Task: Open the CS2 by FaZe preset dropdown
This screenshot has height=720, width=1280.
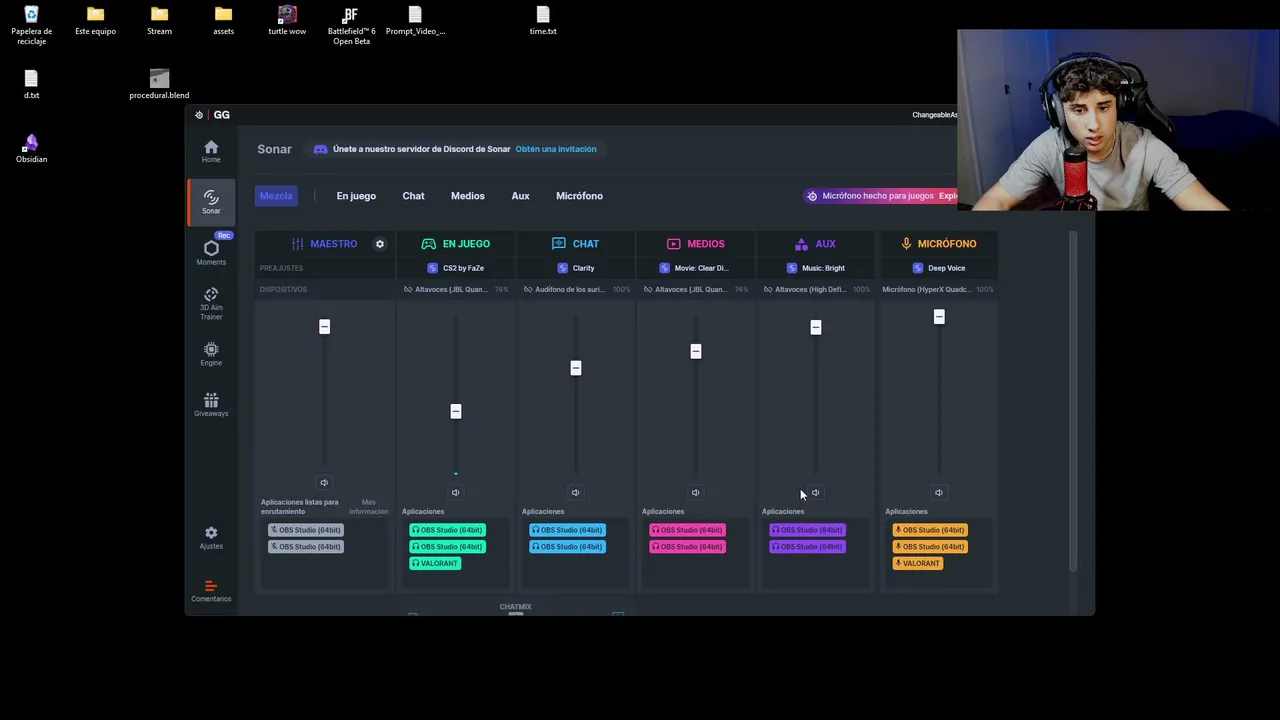Action: (455, 268)
